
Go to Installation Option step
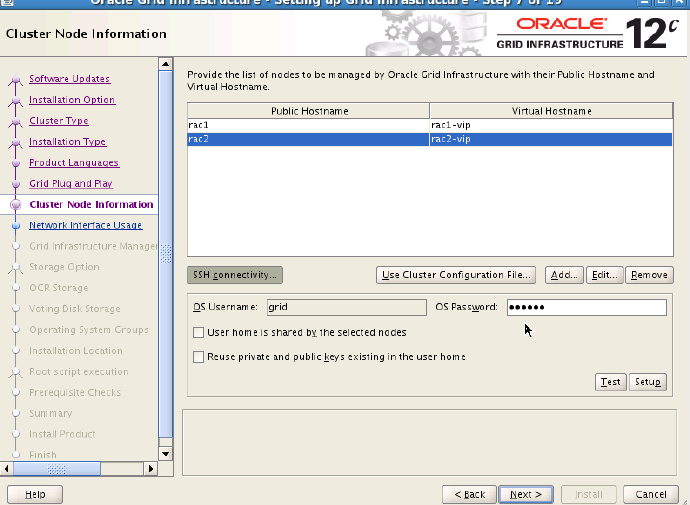tap(72, 100)
